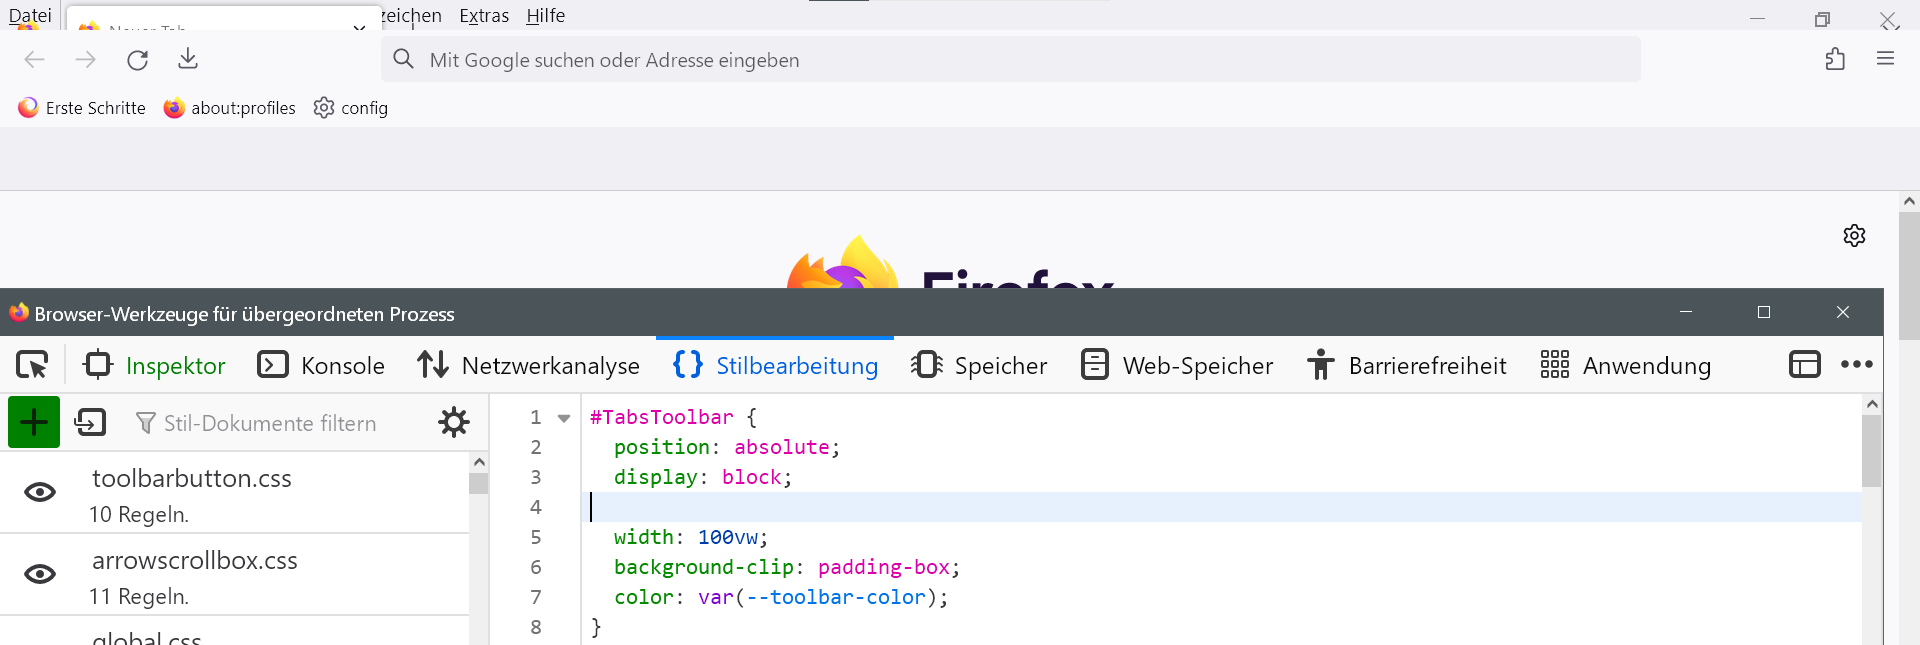Viewport: 1920px width, 645px height.
Task: Click the address bar search field
Action: tap(1010, 60)
